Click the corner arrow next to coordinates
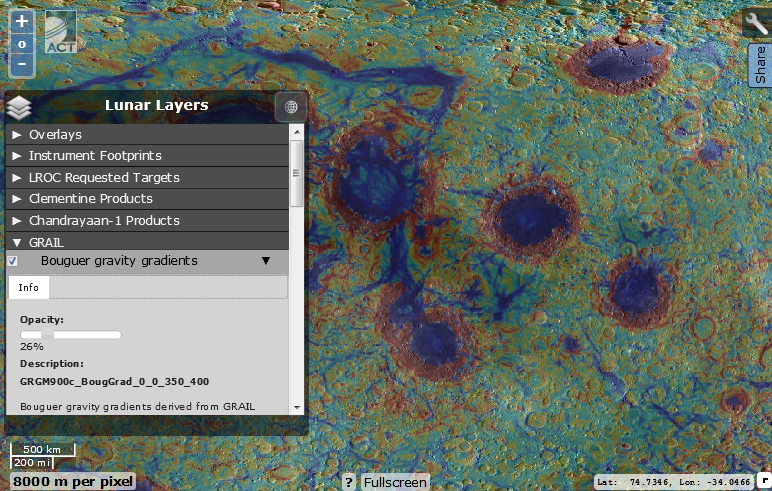Viewport: 772px width, 491px height. pos(765,480)
